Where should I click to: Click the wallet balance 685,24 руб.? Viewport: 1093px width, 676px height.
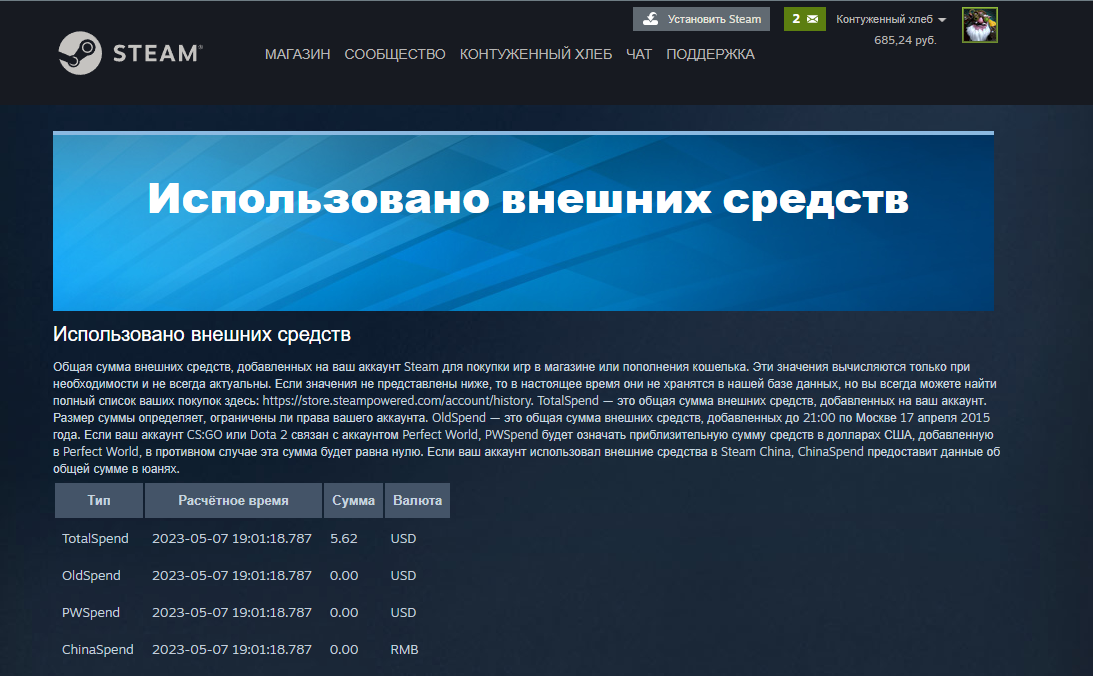pyautogui.click(x=905, y=40)
